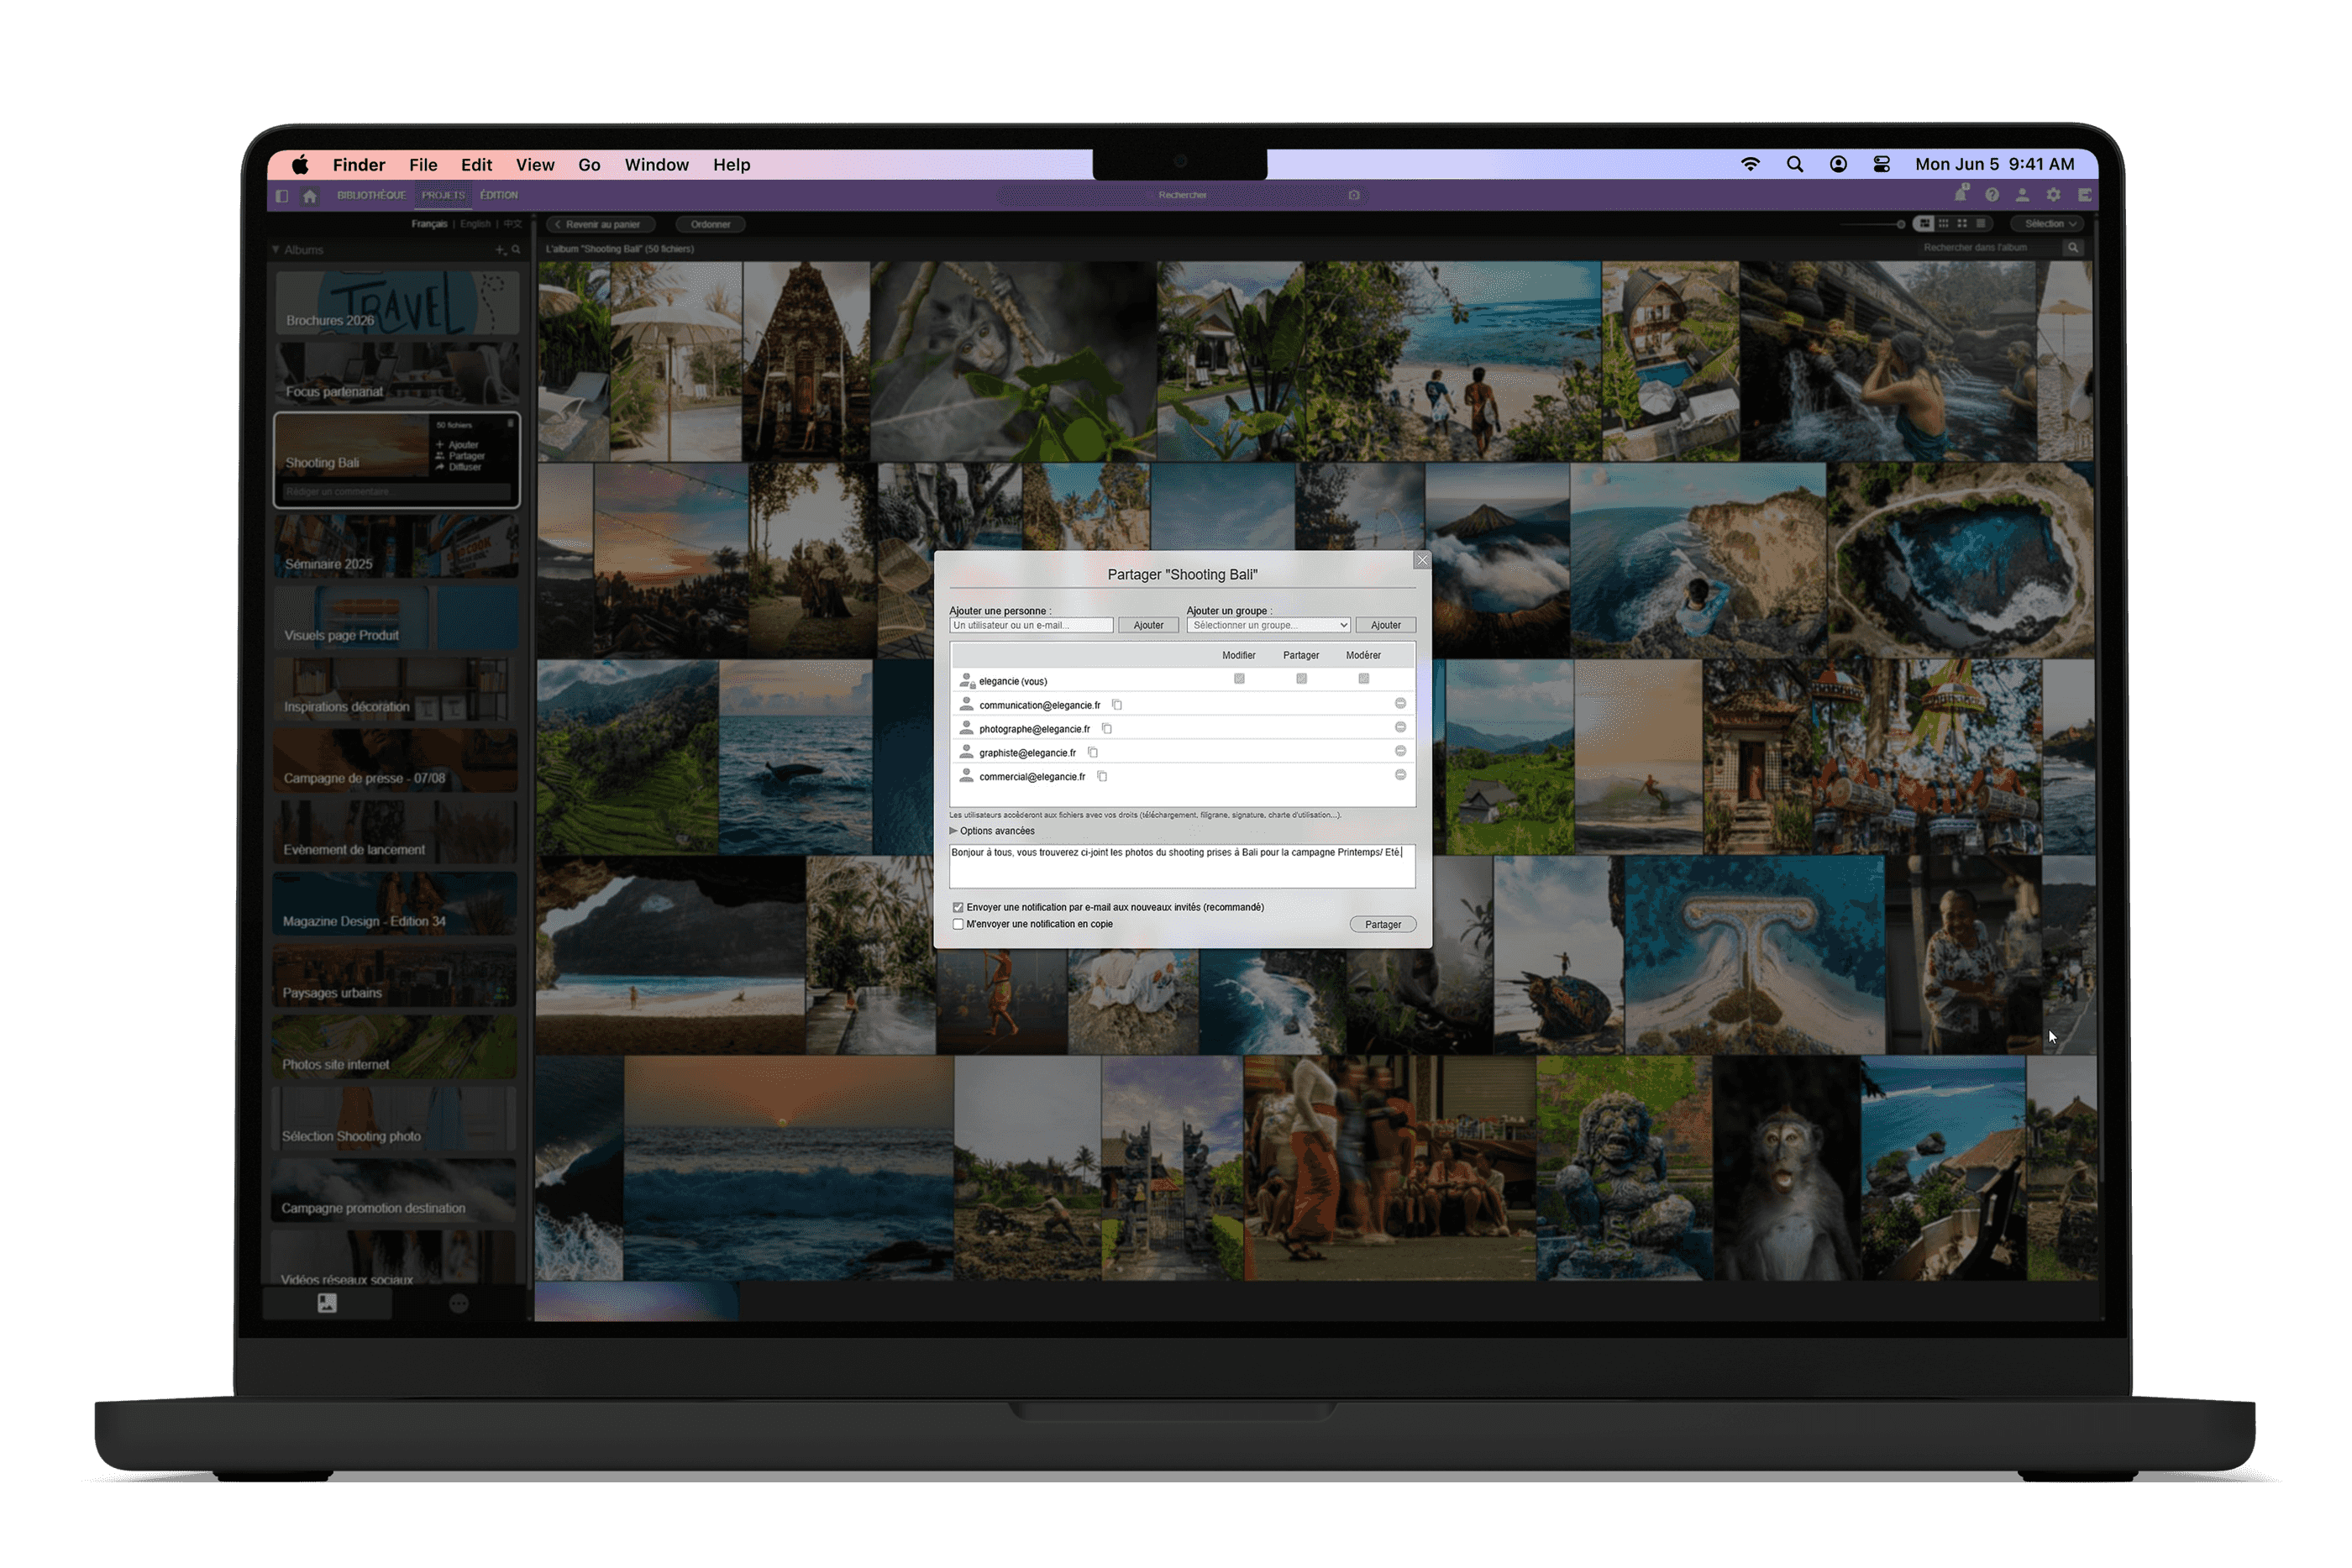The height and width of the screenshot is (1568, 2352).
Task: Collapse the Albums section triangle
Action: 276,250
